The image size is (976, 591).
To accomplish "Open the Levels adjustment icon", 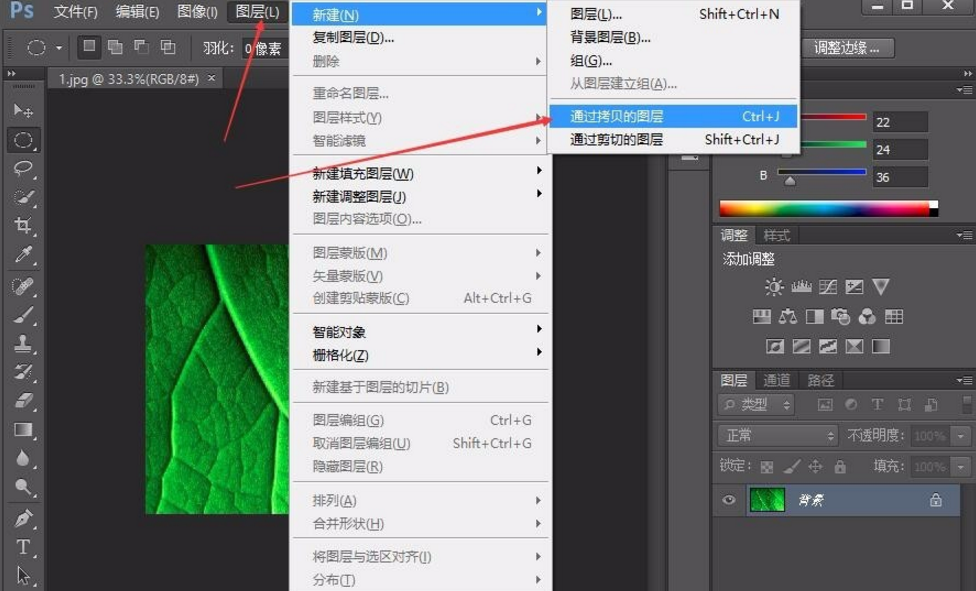I will (800, 287).
